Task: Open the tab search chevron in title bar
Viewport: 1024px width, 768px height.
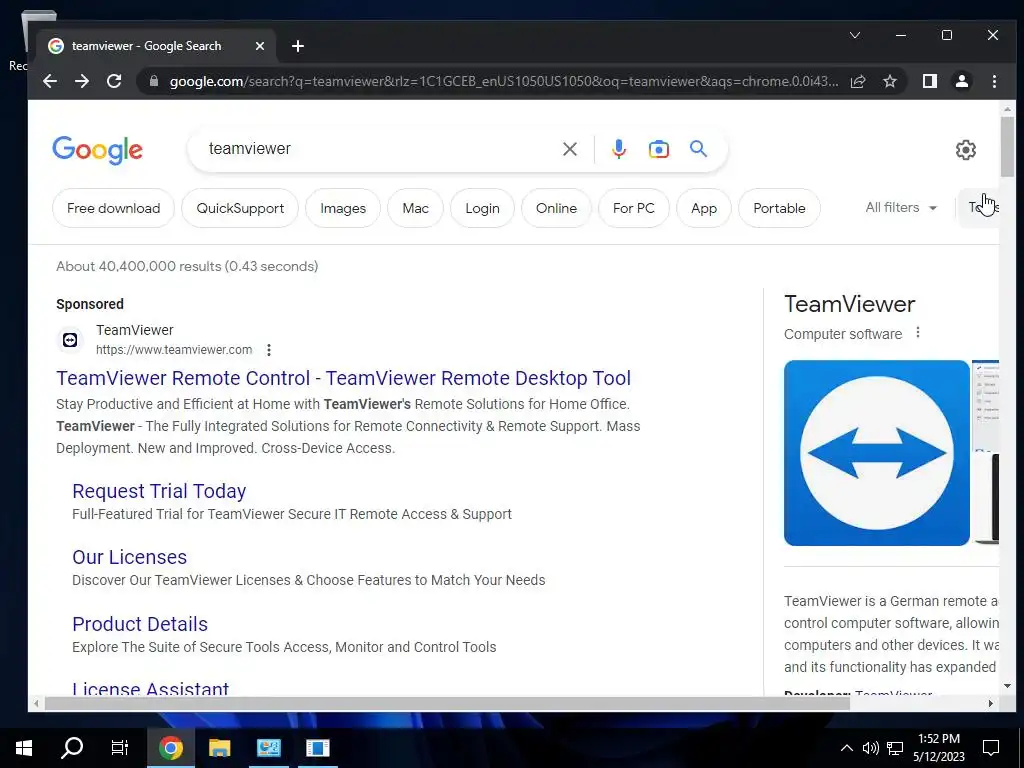Action: [855, 35]
